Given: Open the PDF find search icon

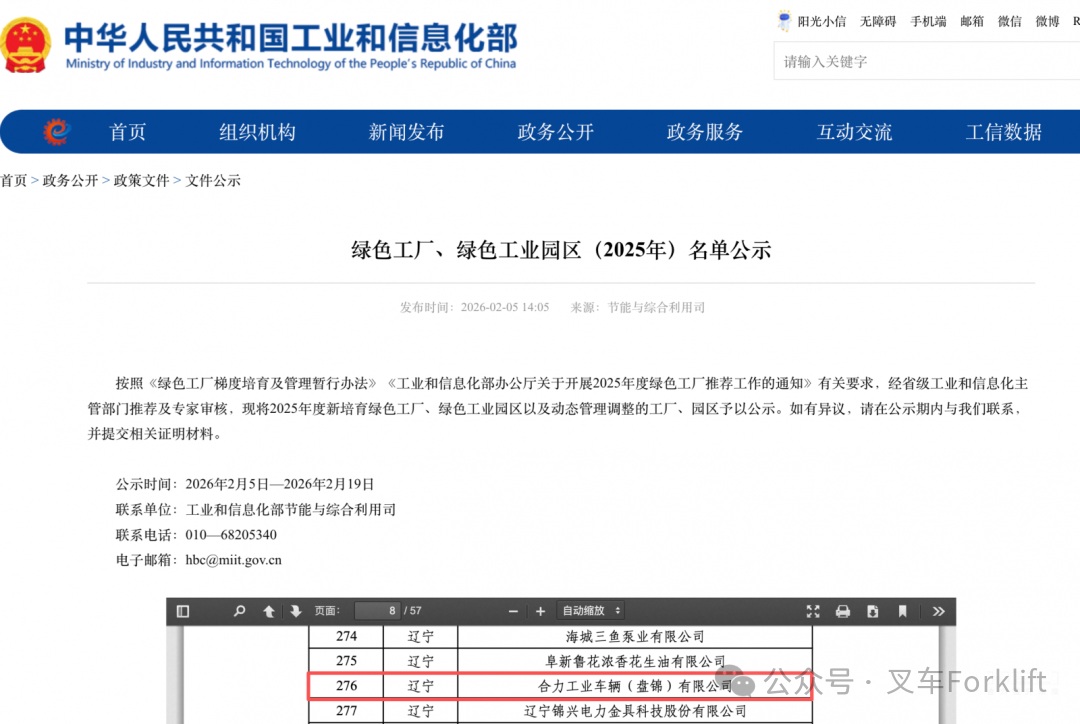Looking at the screenshot, I should [240, 611].
